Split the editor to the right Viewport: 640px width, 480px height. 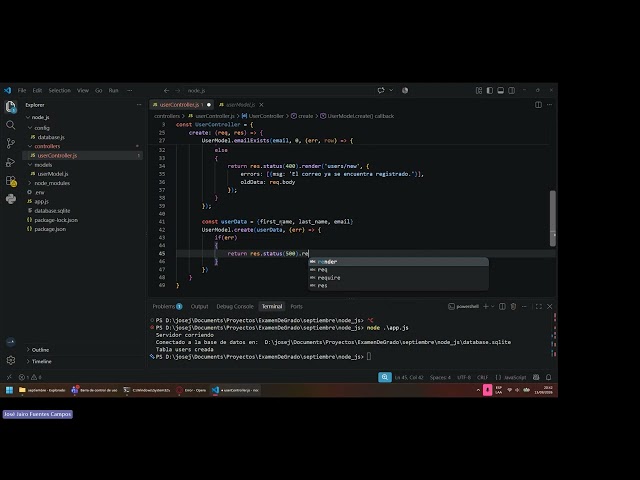pos(538,105)
